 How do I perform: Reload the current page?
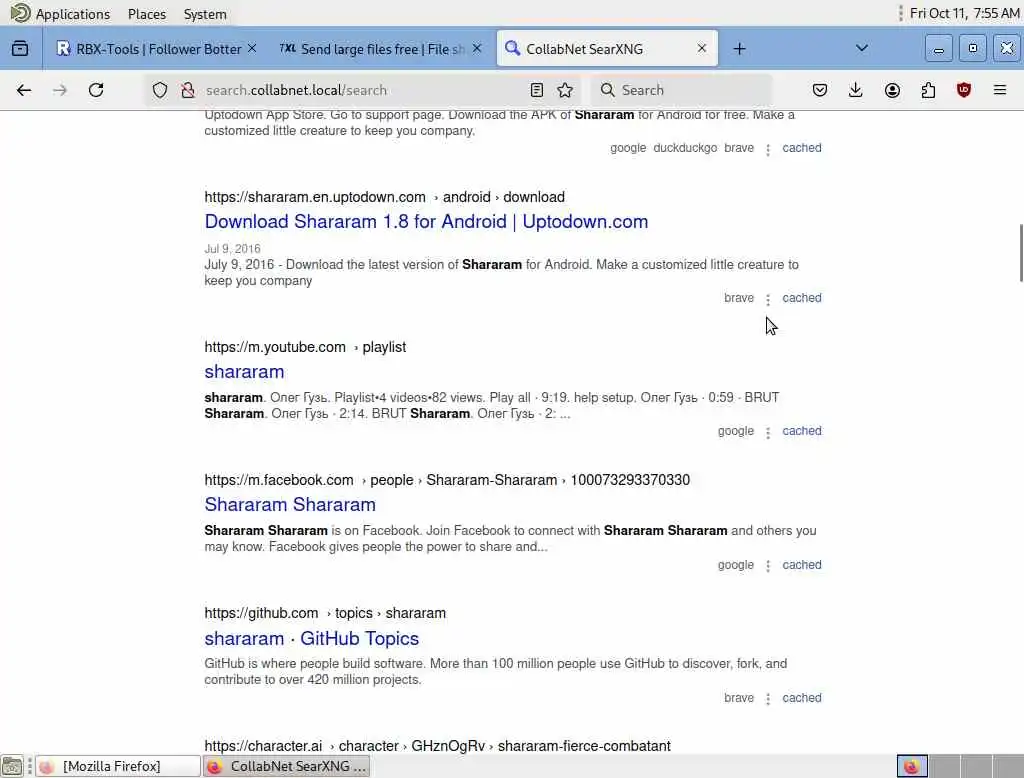[x=96, y=90]
